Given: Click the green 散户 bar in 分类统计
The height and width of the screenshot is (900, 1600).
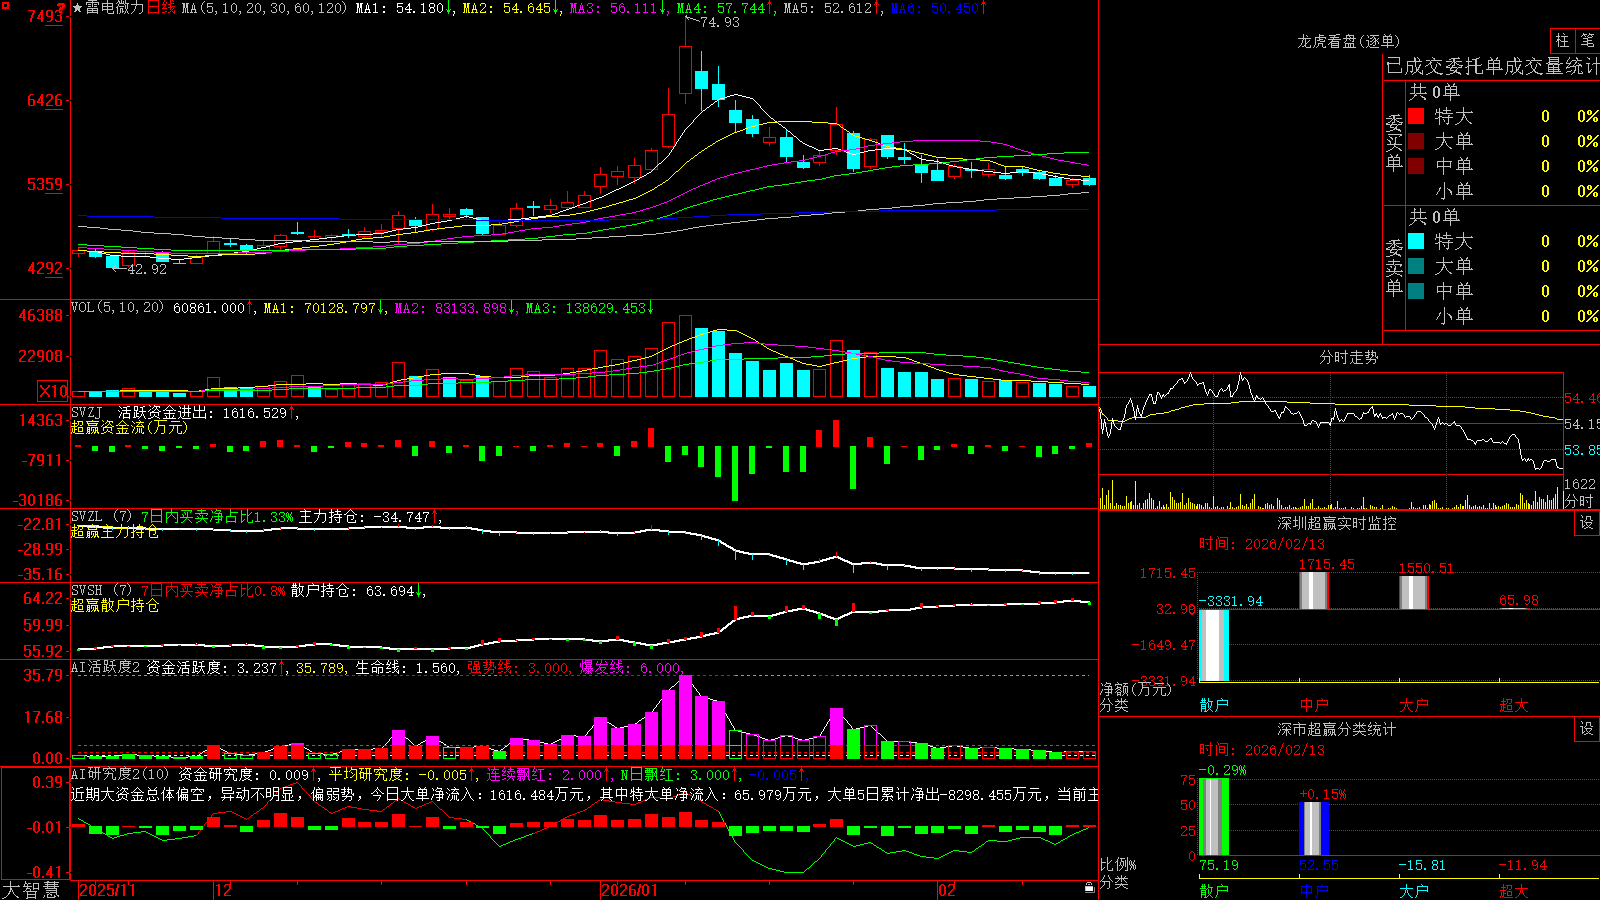Looking at the screenshot, I should click(x=1214, y=817).
